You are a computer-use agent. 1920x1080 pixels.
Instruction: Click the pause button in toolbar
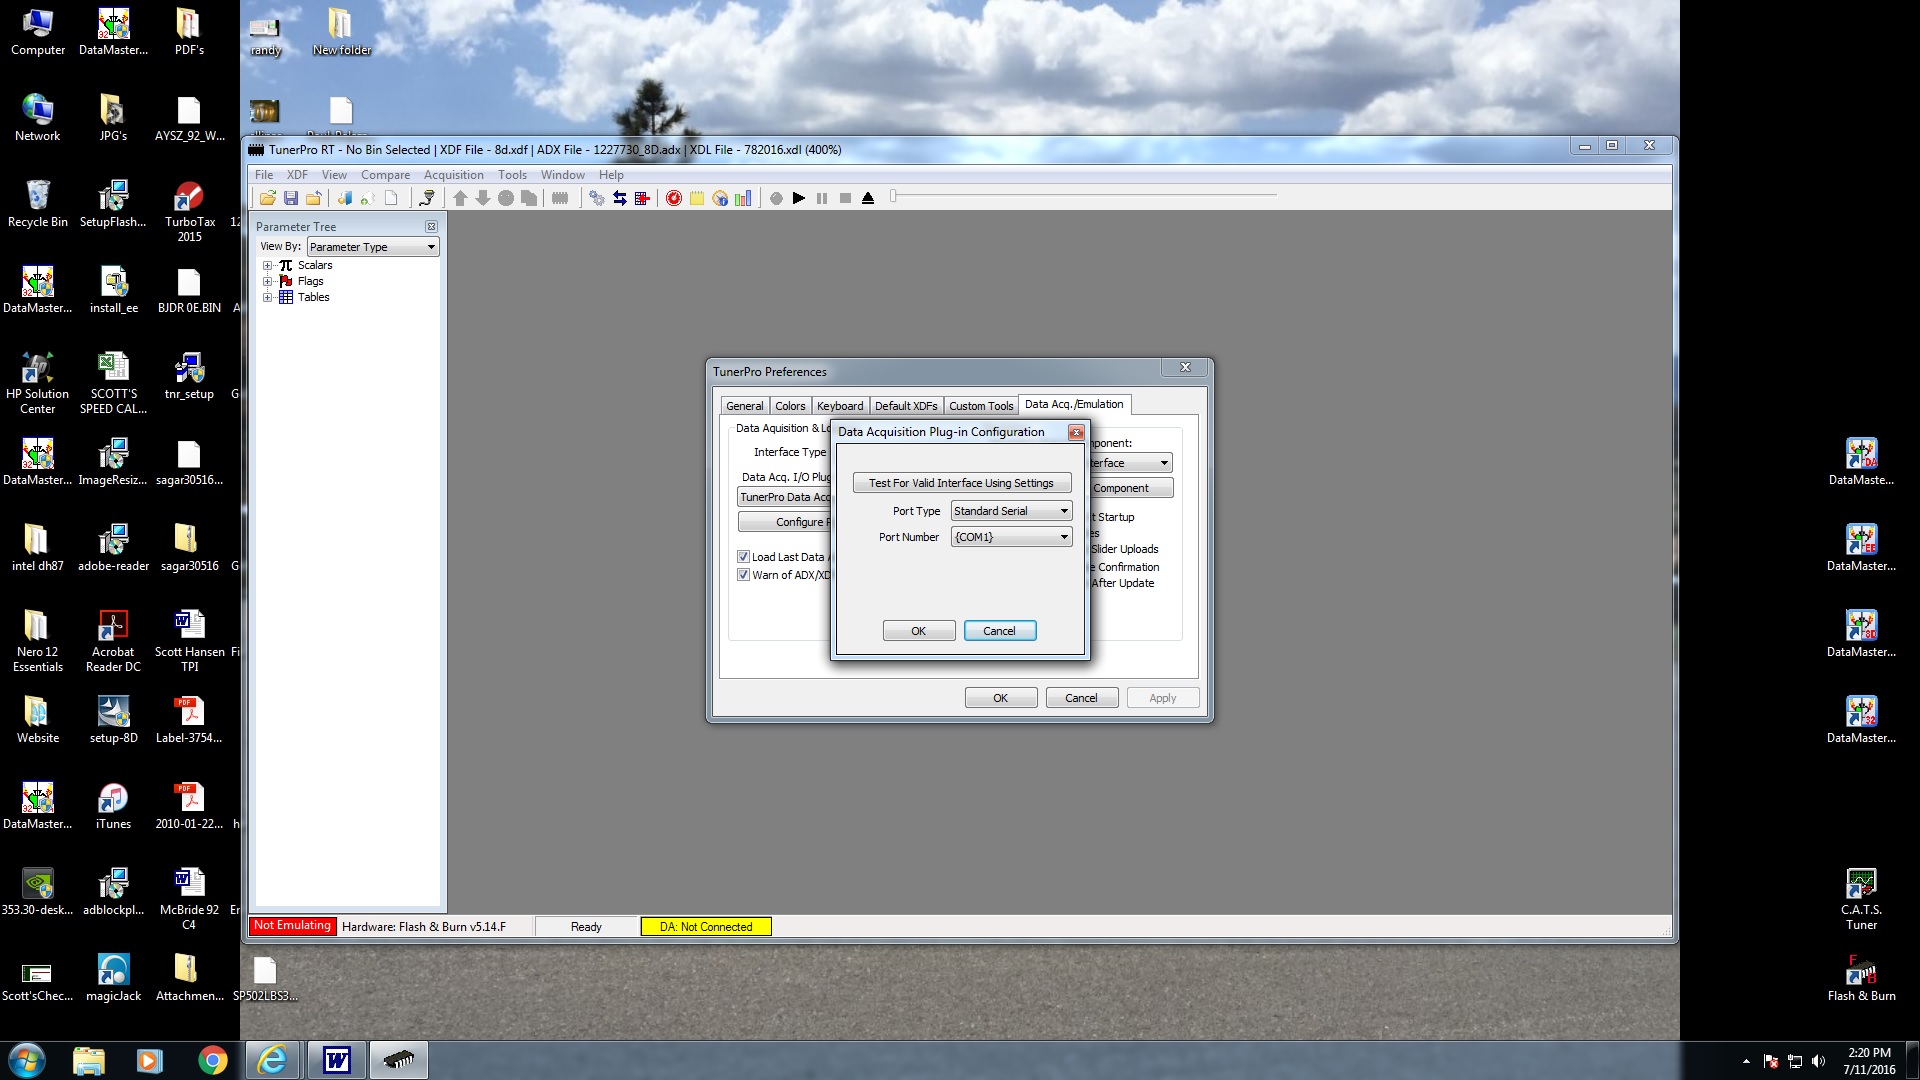pos(822,198)
